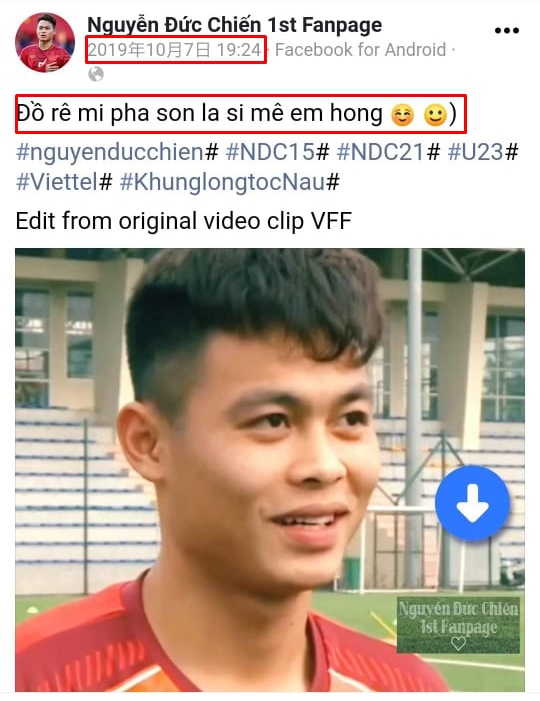Screen dimensions: 540x701
Task: Click the Edit from original video clip text
Action: [x=183, y=221]
